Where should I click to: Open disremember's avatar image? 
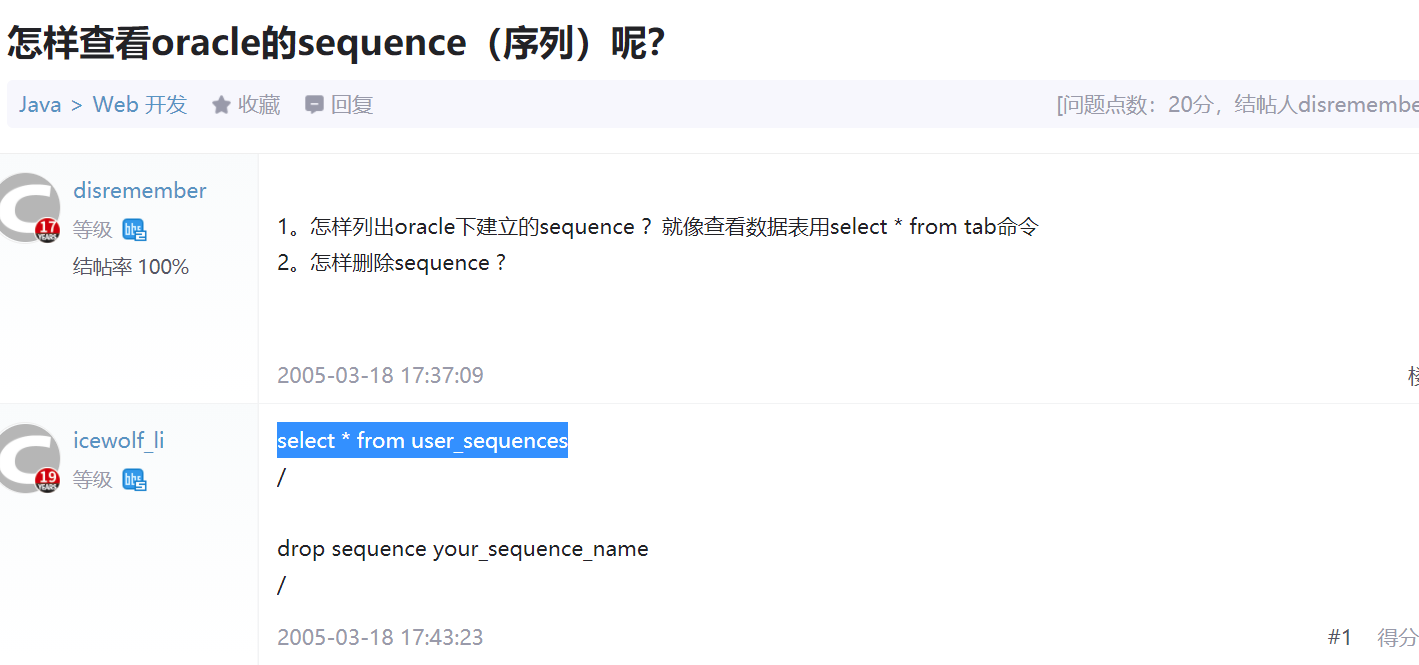28,208
